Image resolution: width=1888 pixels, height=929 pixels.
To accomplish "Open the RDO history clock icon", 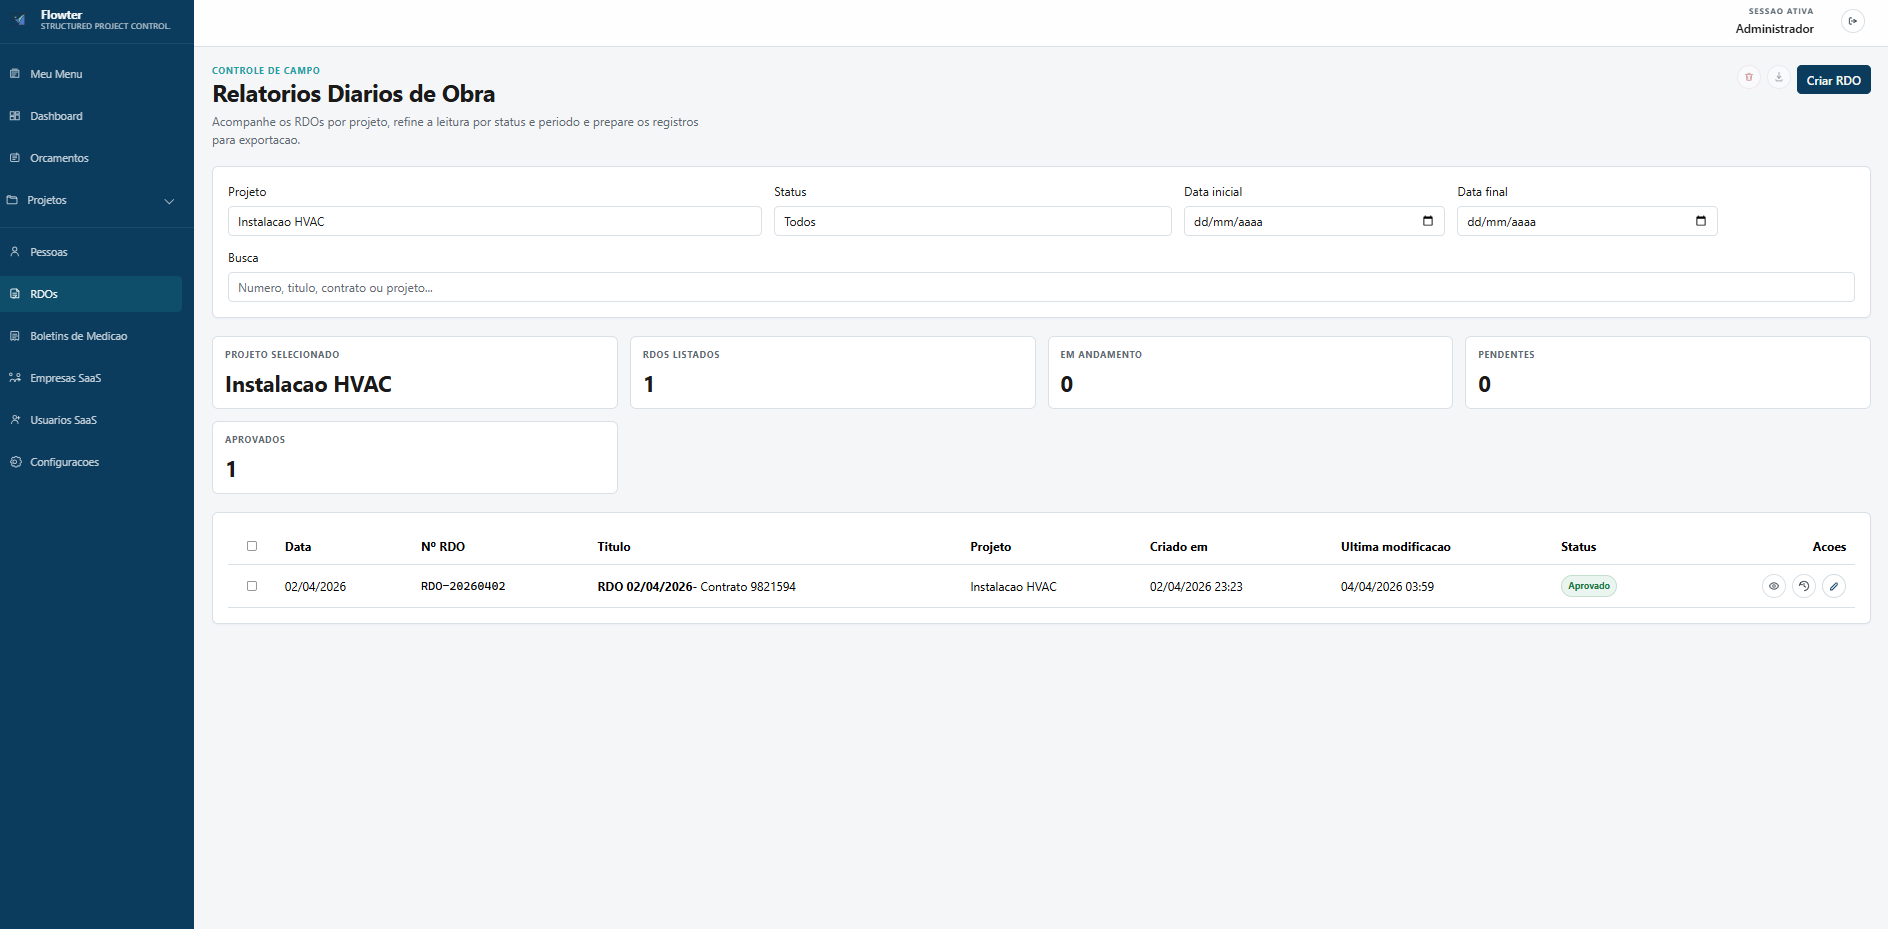I will 1803,587.
